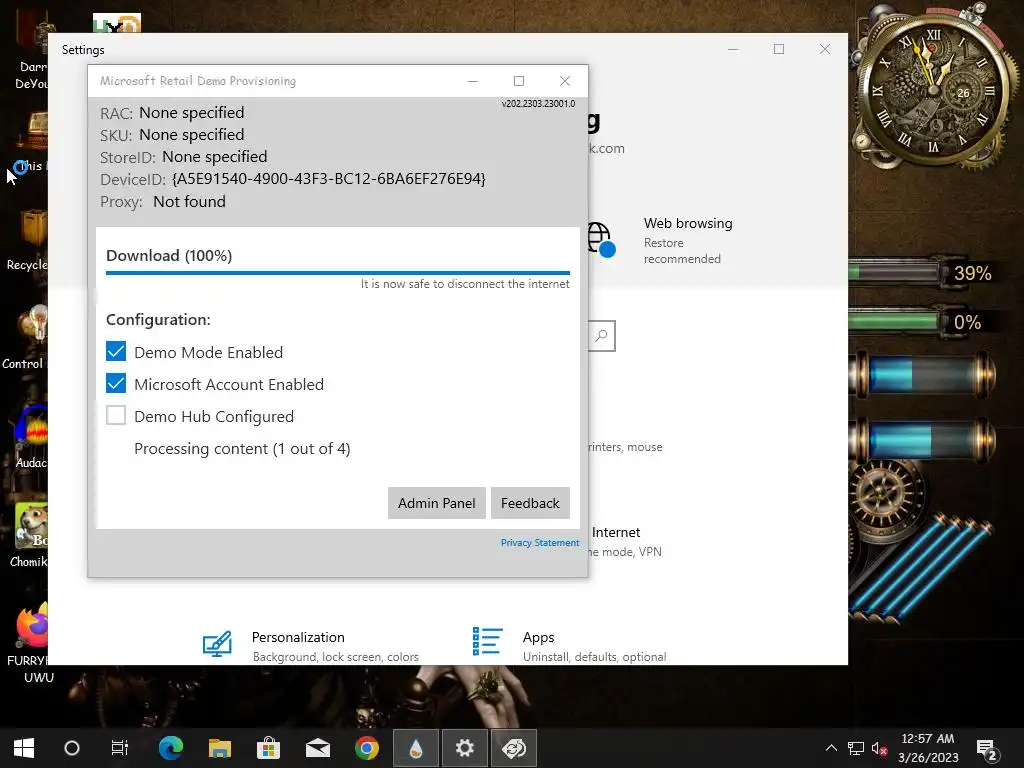Open Recycle Bin desktop icon
The image size is (1024, 768).
27,239
